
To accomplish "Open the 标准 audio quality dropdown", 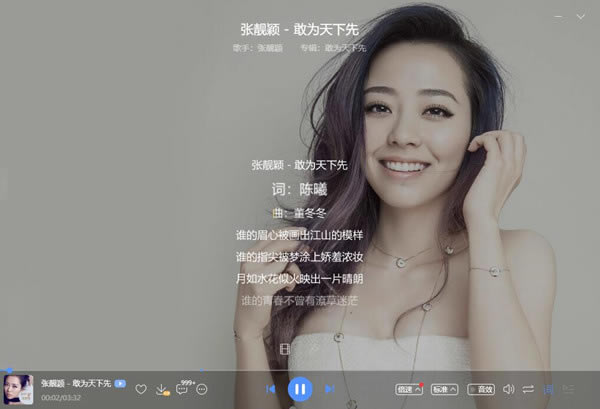I will 444,389.
